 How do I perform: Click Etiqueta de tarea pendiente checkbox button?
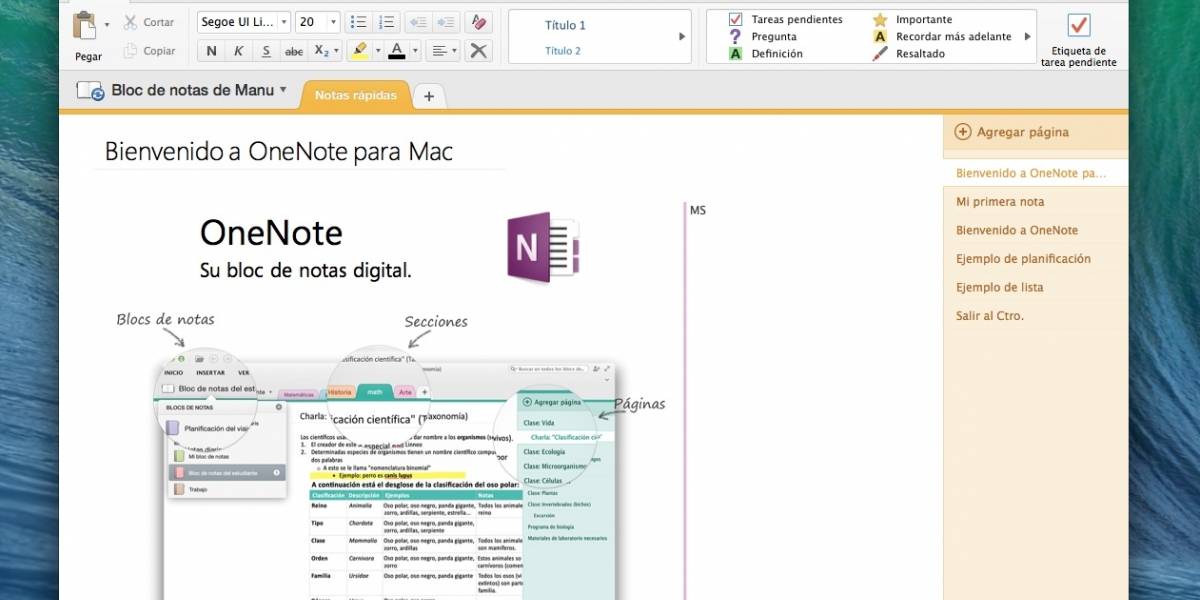click(x=1079, y=40)
